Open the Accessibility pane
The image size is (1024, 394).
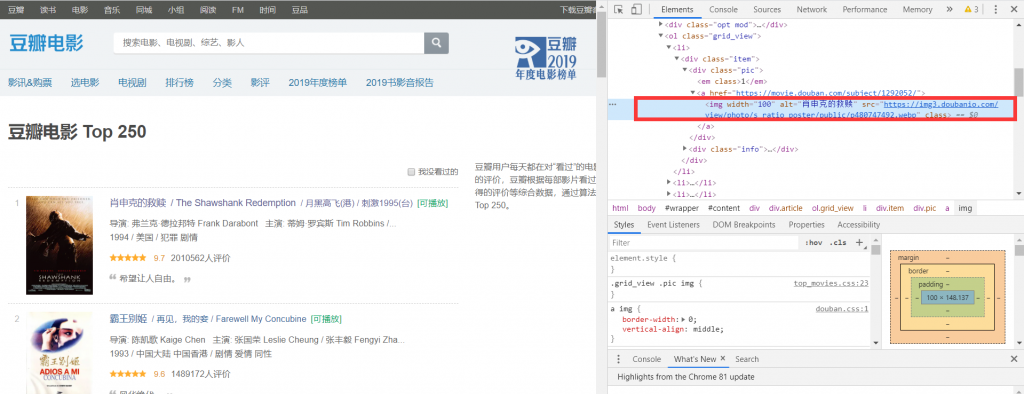point(859,225)
